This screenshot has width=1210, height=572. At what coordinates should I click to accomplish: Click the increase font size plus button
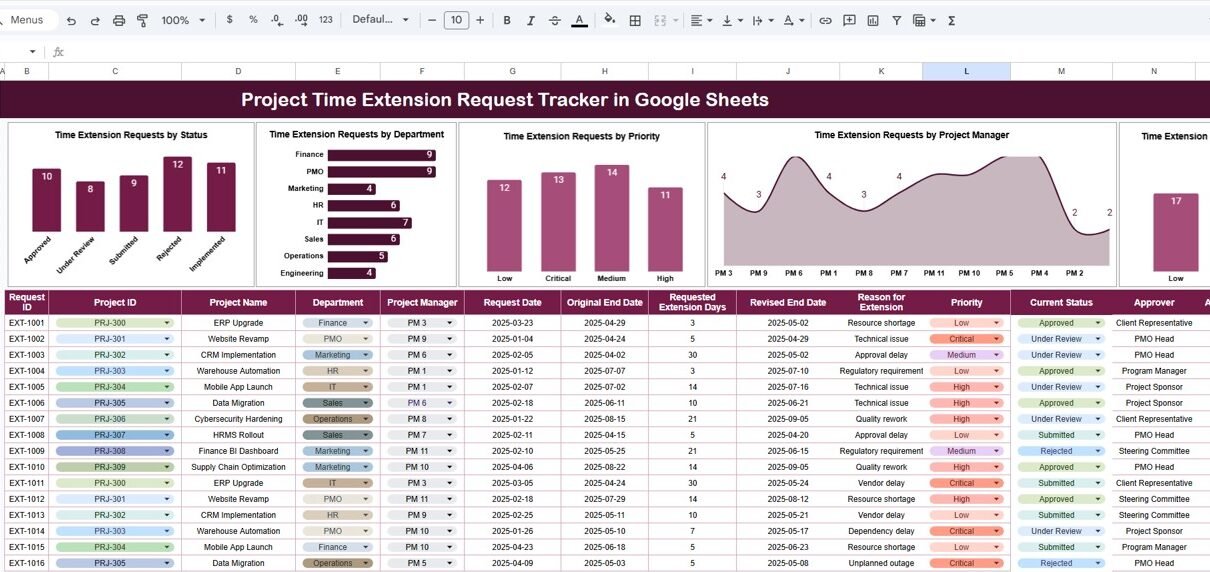pos(480,20)
